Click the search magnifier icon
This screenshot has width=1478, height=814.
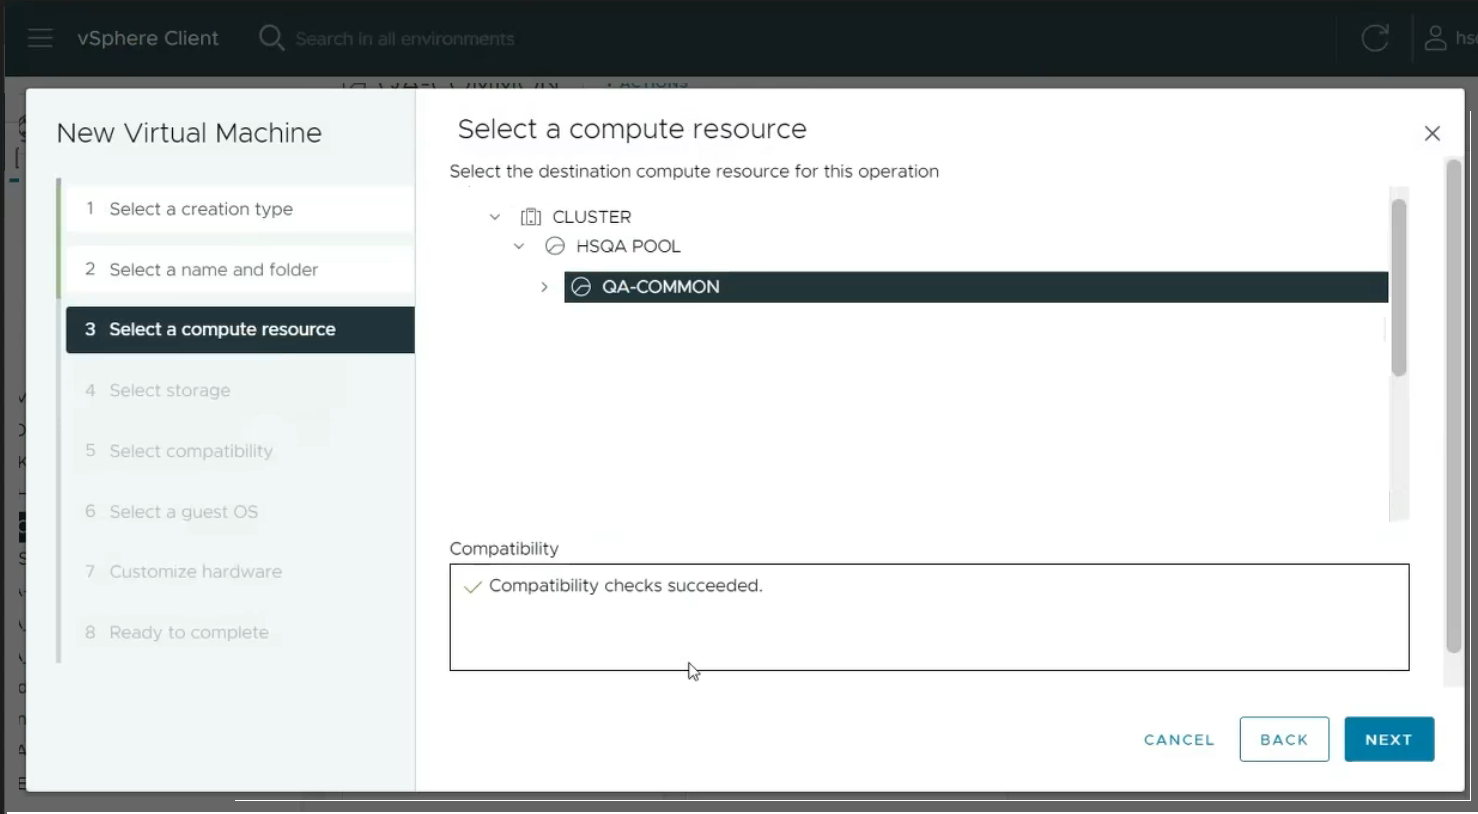click(271, 38)
